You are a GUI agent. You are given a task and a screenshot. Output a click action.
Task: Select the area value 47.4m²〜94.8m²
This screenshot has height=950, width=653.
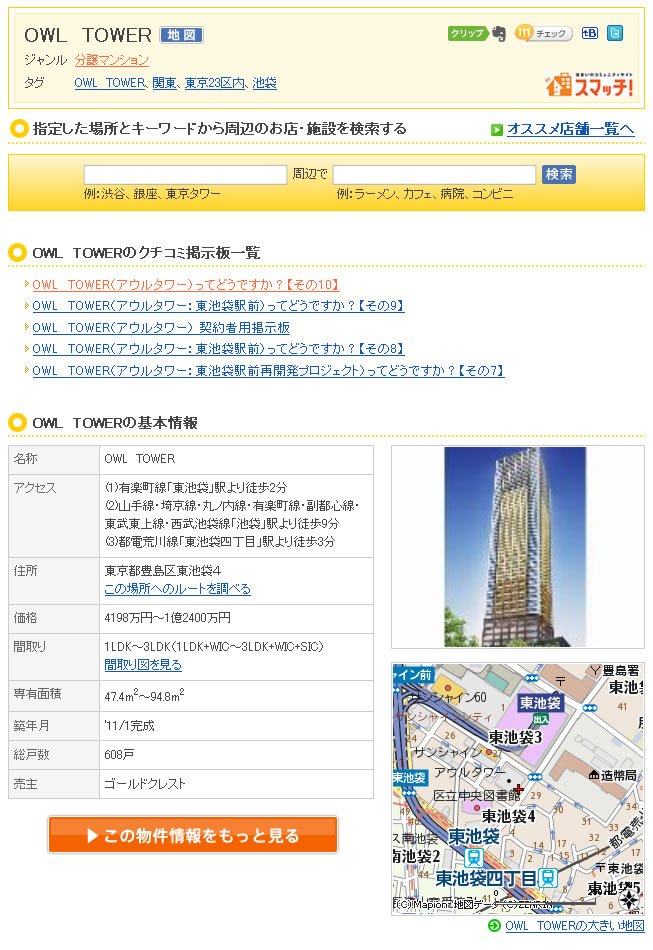tap(144, 696)
